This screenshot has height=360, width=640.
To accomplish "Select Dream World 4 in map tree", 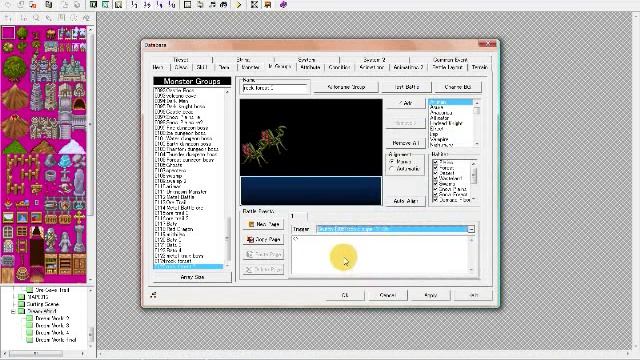I will [x=51, y=332].
